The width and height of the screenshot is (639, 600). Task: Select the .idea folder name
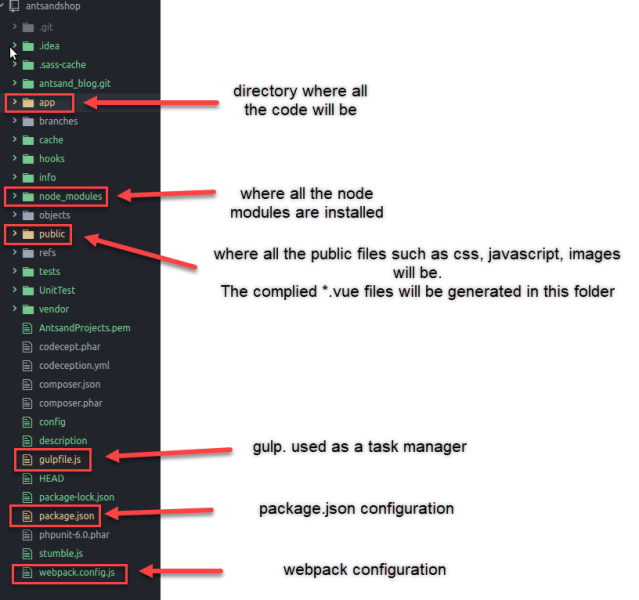coord(49,46)
